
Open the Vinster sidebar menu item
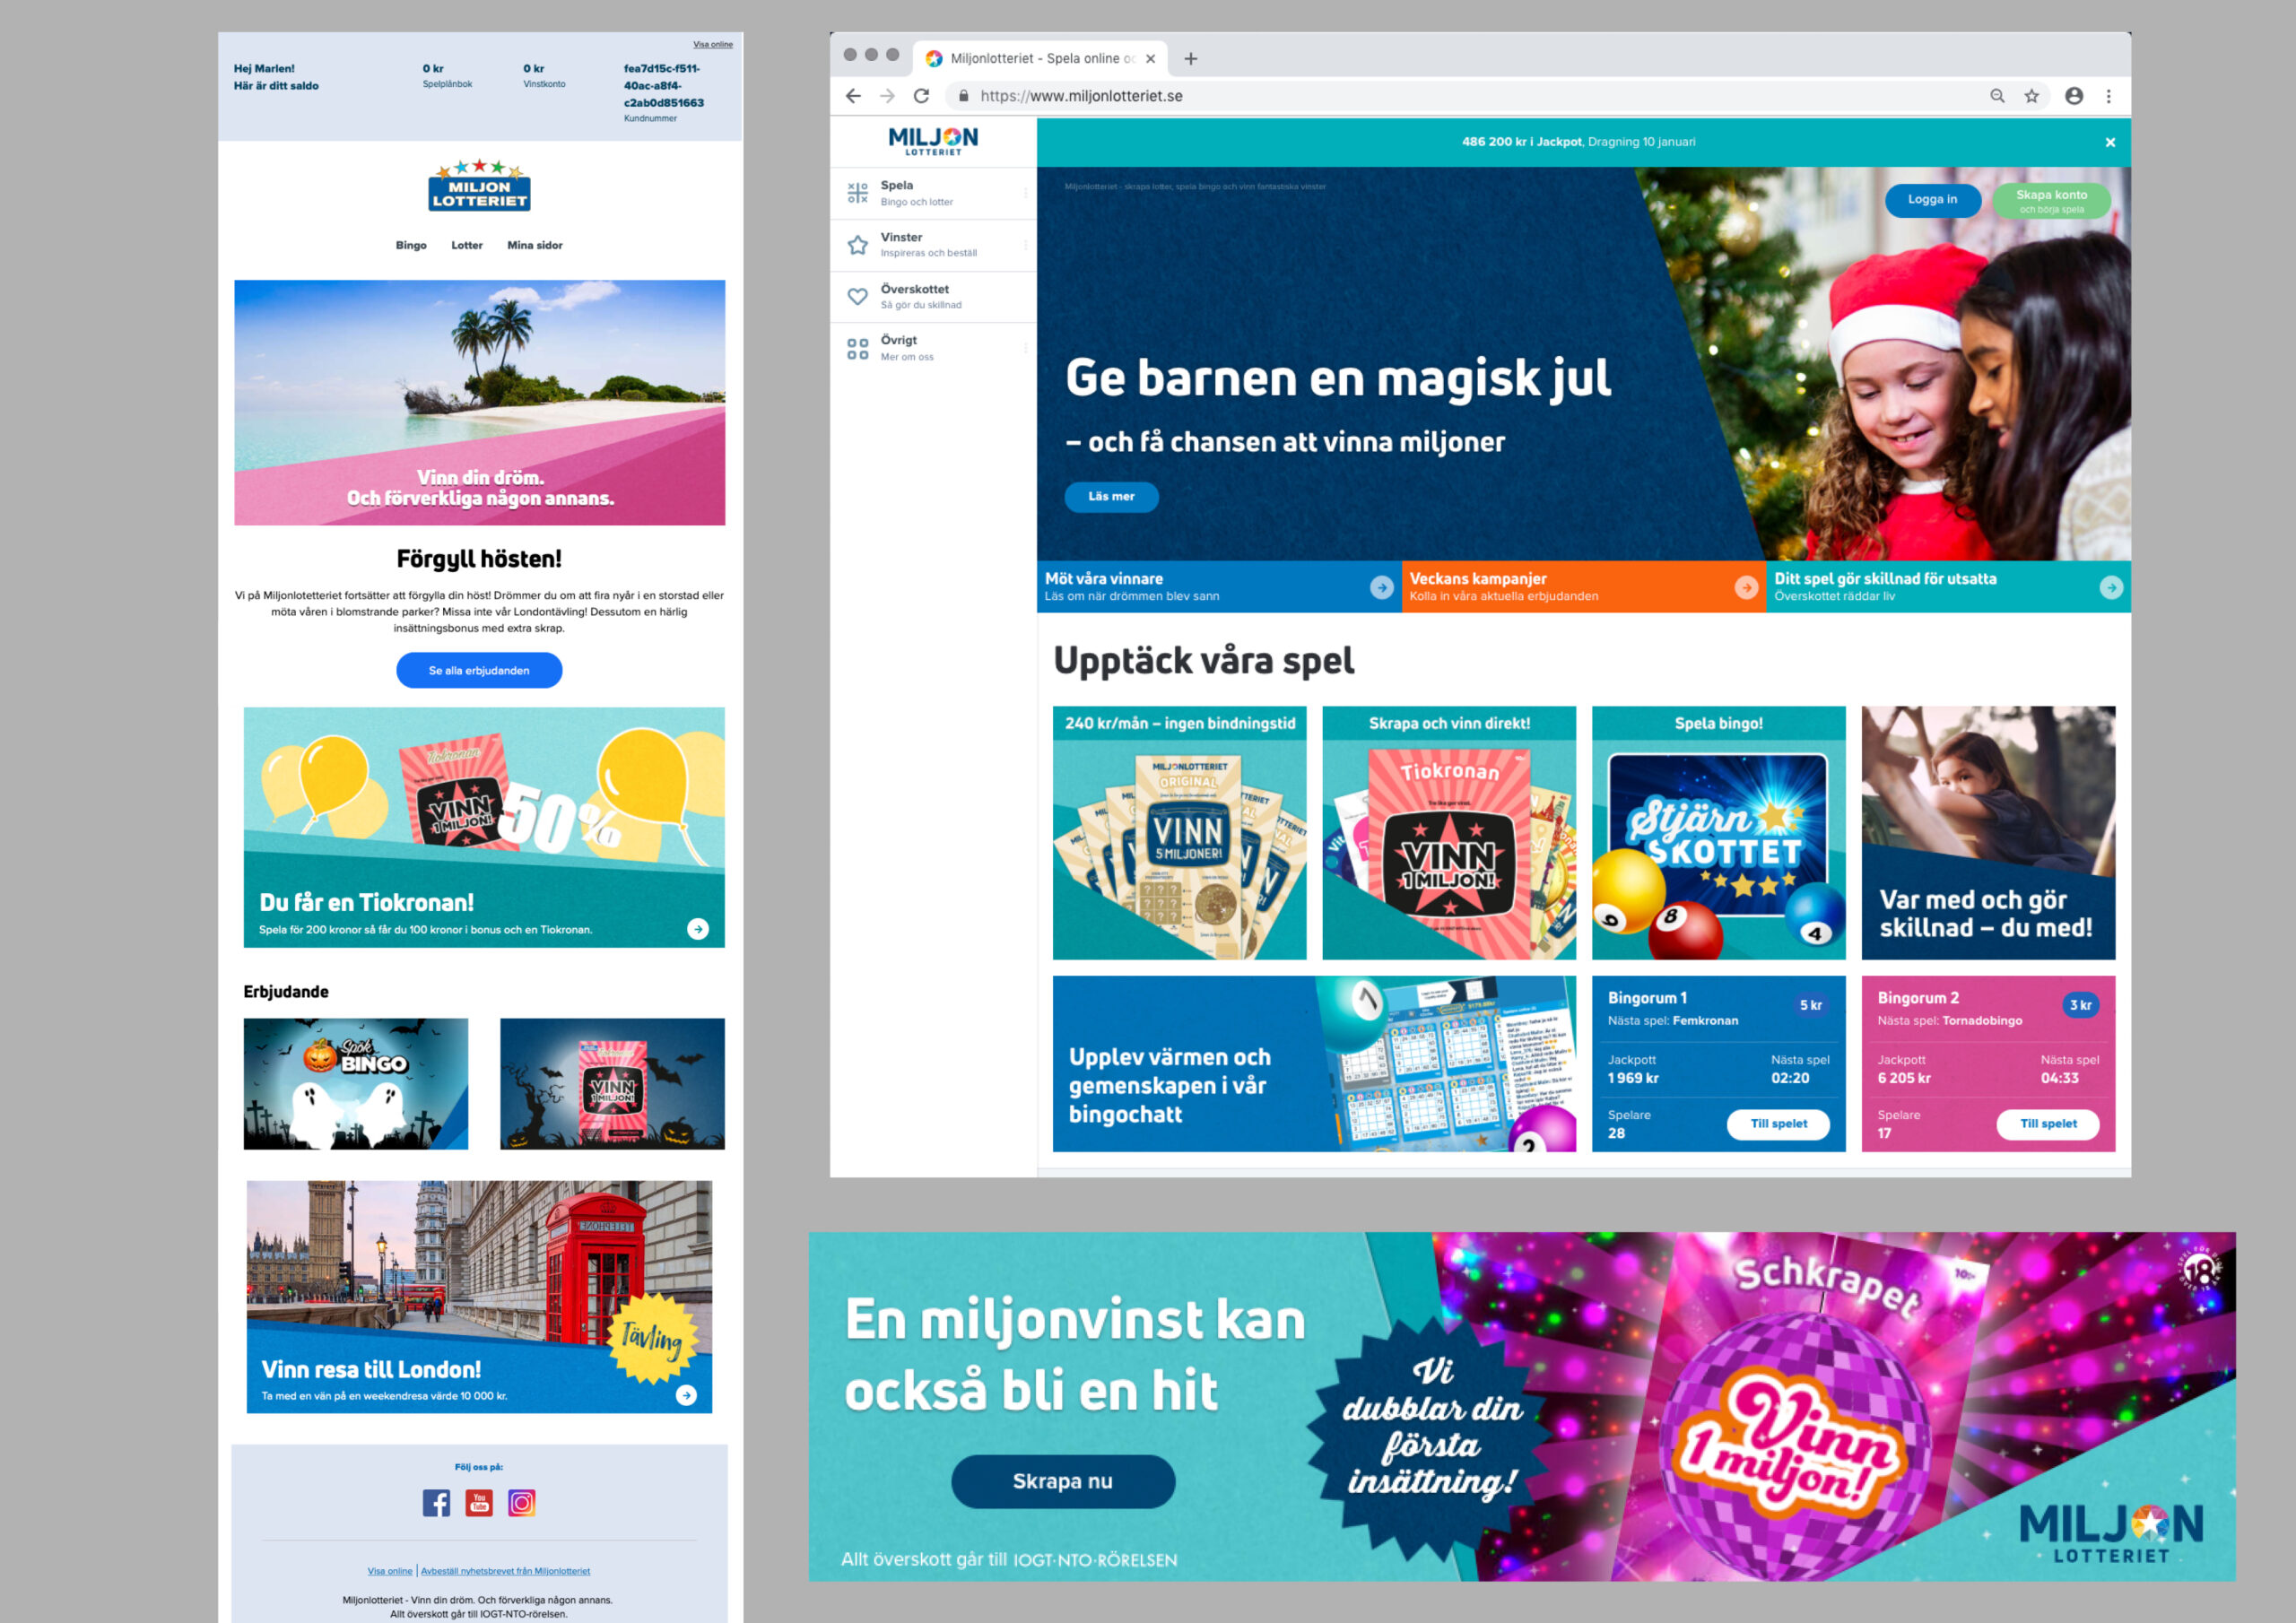(x=933, y=245)
